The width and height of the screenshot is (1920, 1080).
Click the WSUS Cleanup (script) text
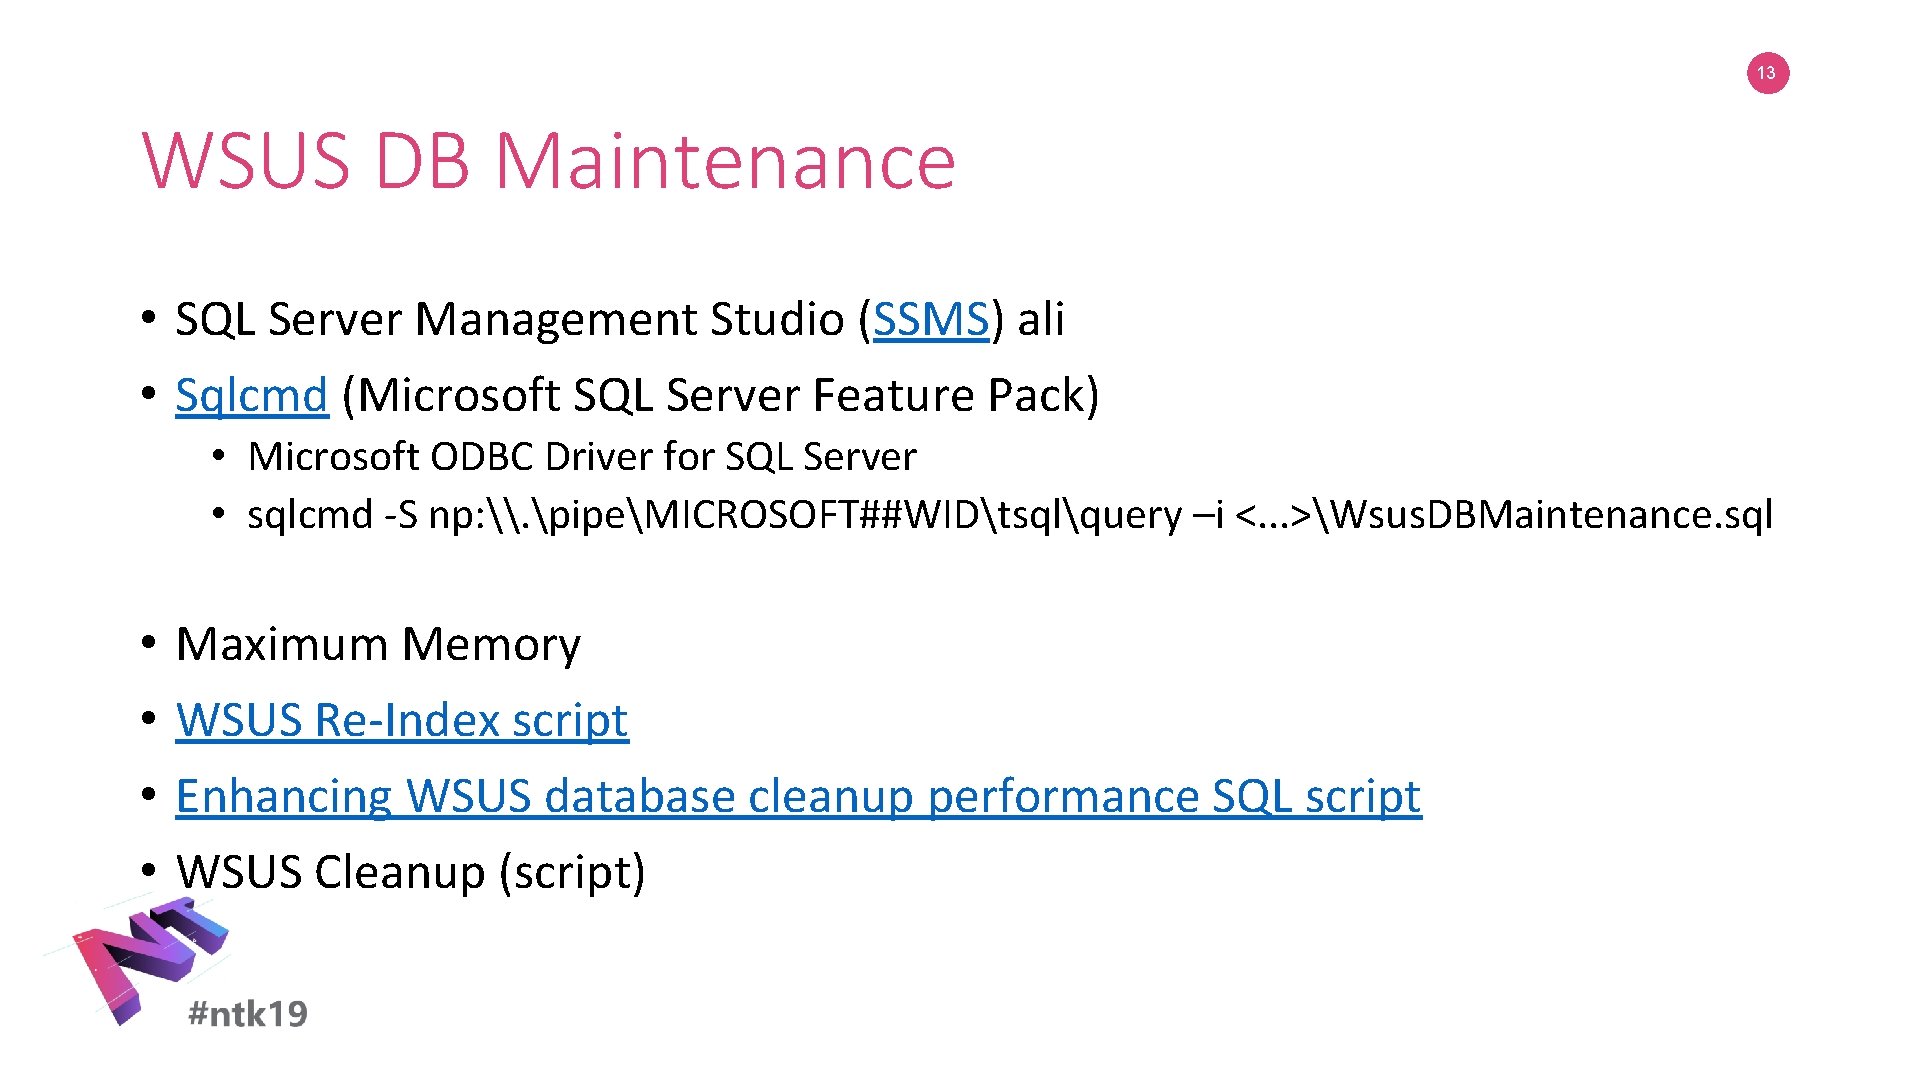pos(410,872)
